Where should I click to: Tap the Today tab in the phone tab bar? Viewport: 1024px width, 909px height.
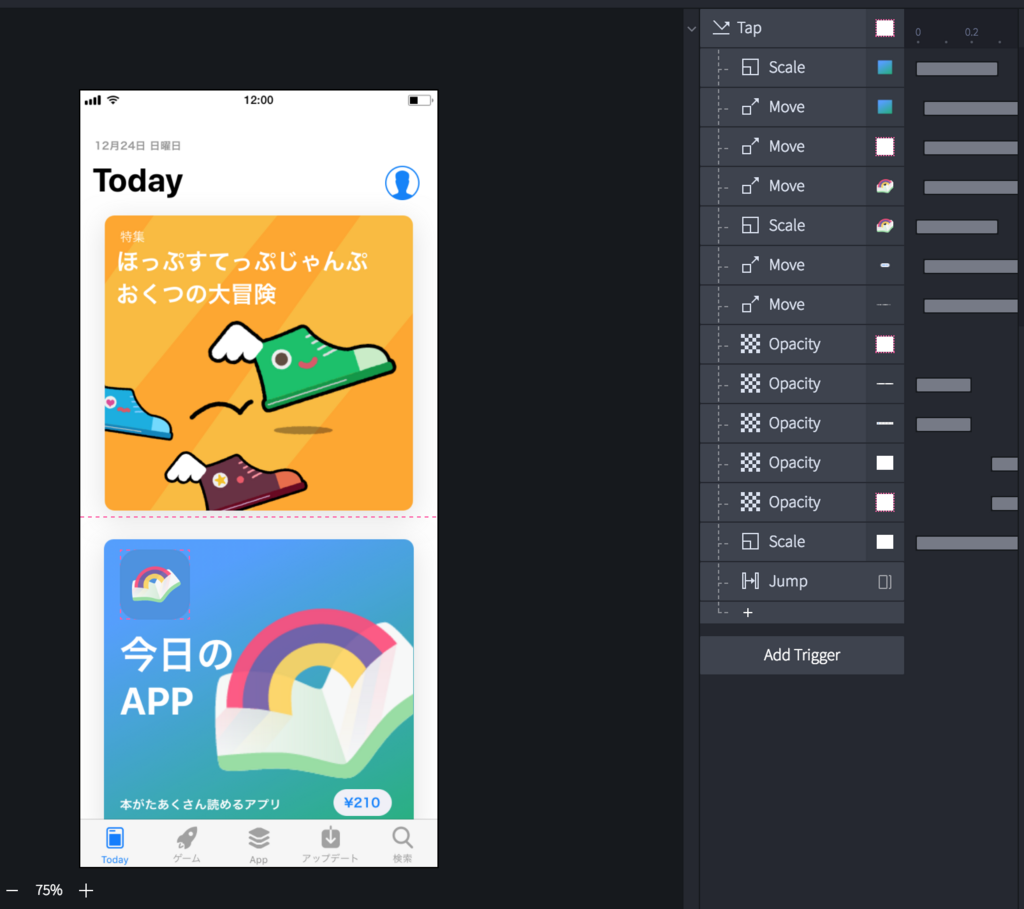point(115,845)
